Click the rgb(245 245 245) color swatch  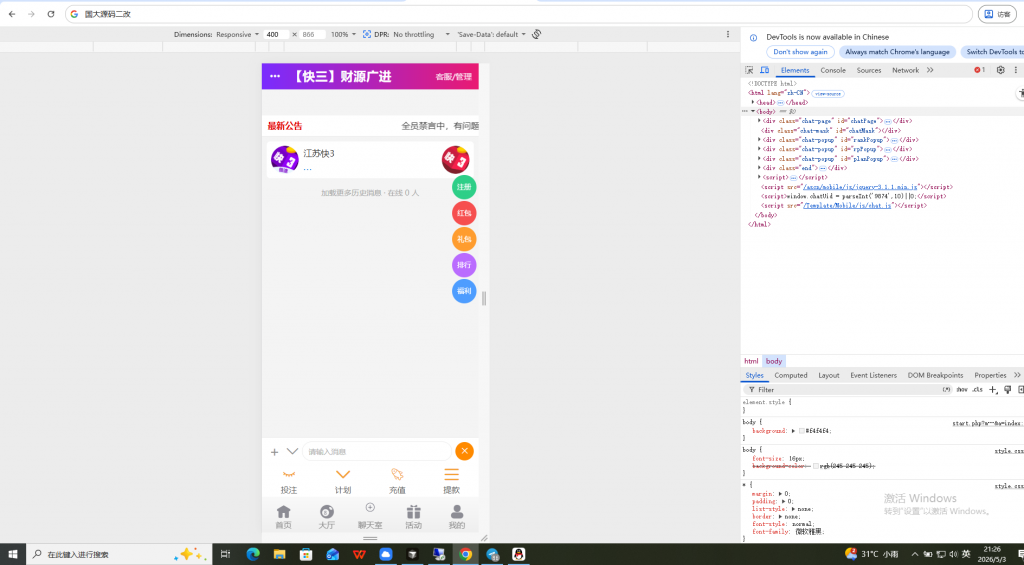click(816, 466)
